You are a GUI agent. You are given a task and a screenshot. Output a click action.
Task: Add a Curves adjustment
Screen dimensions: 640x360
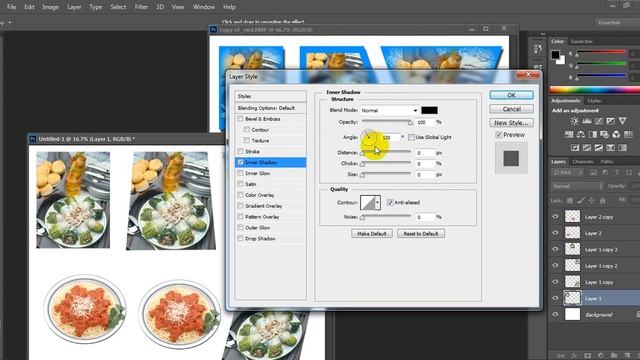point(598,121)
